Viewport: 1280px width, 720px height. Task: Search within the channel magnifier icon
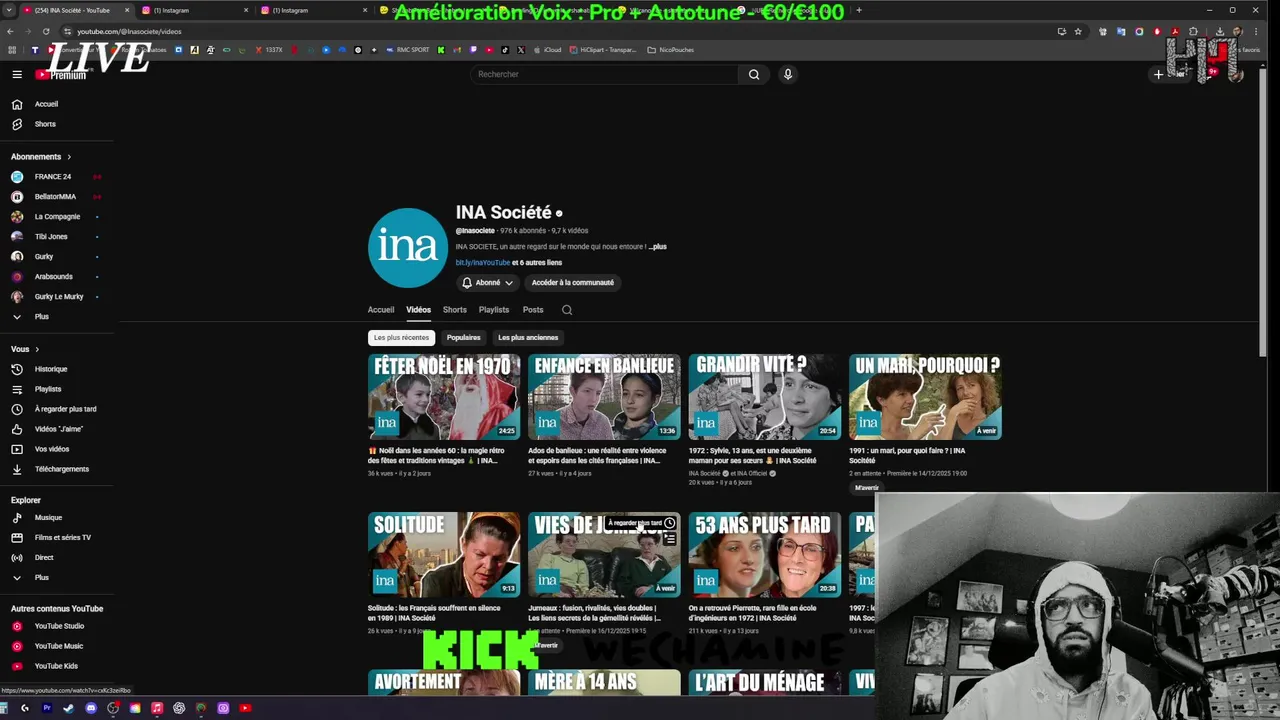tap(567, 310)
